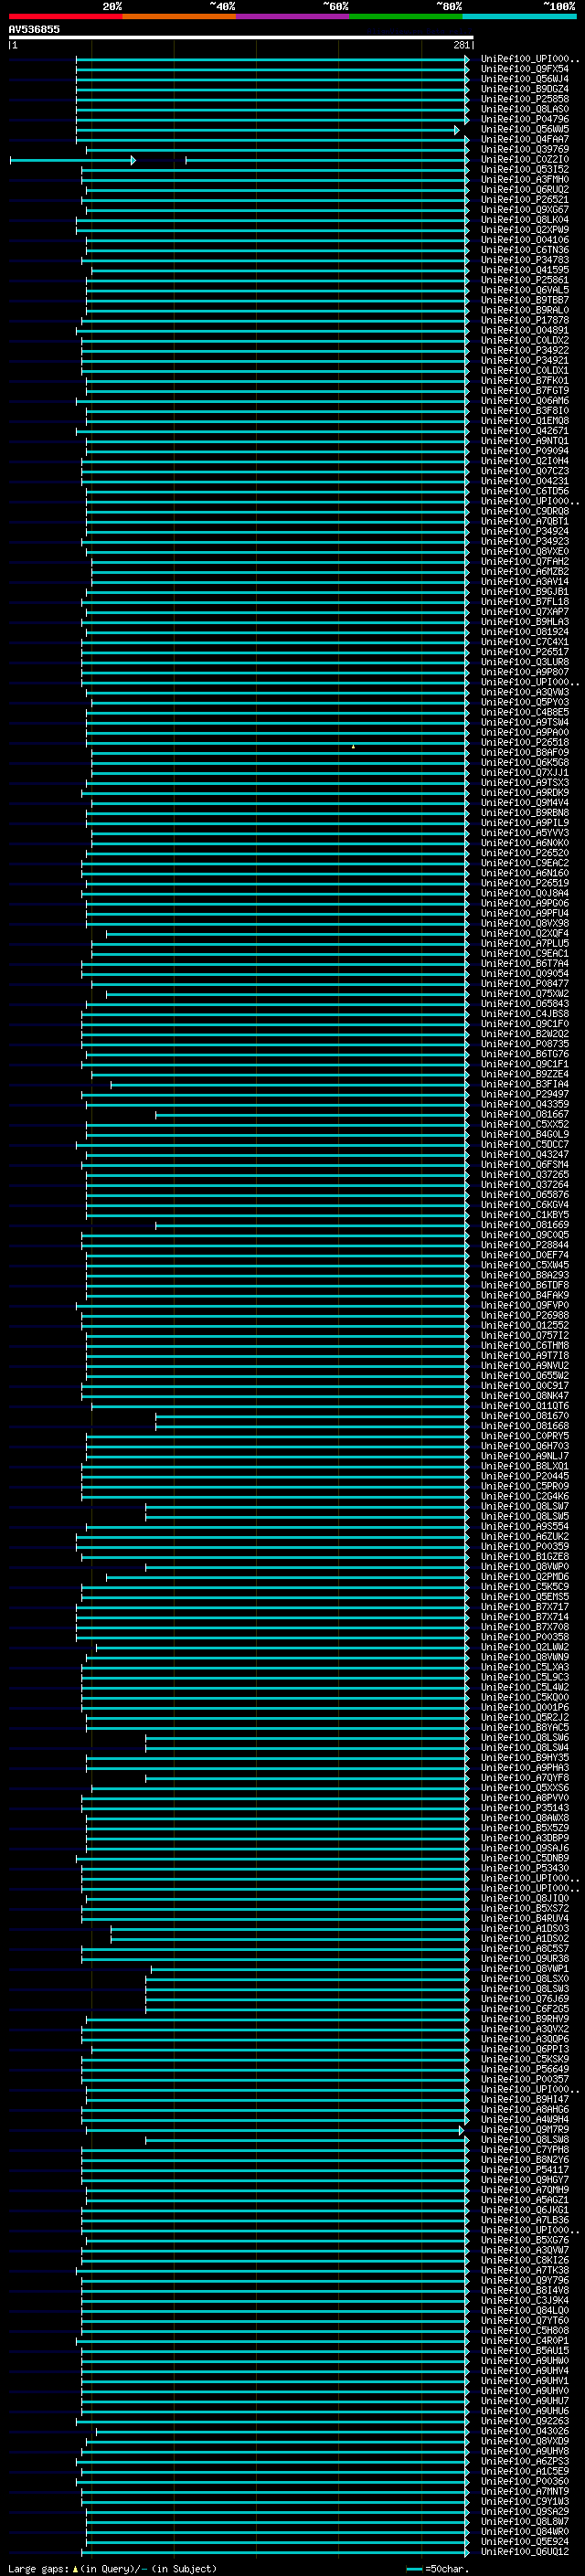This screenshot has height=2576, width=585.
Task: Select the UniRef100_Q8LSW7 label
Action: (x=525, y=1506)
